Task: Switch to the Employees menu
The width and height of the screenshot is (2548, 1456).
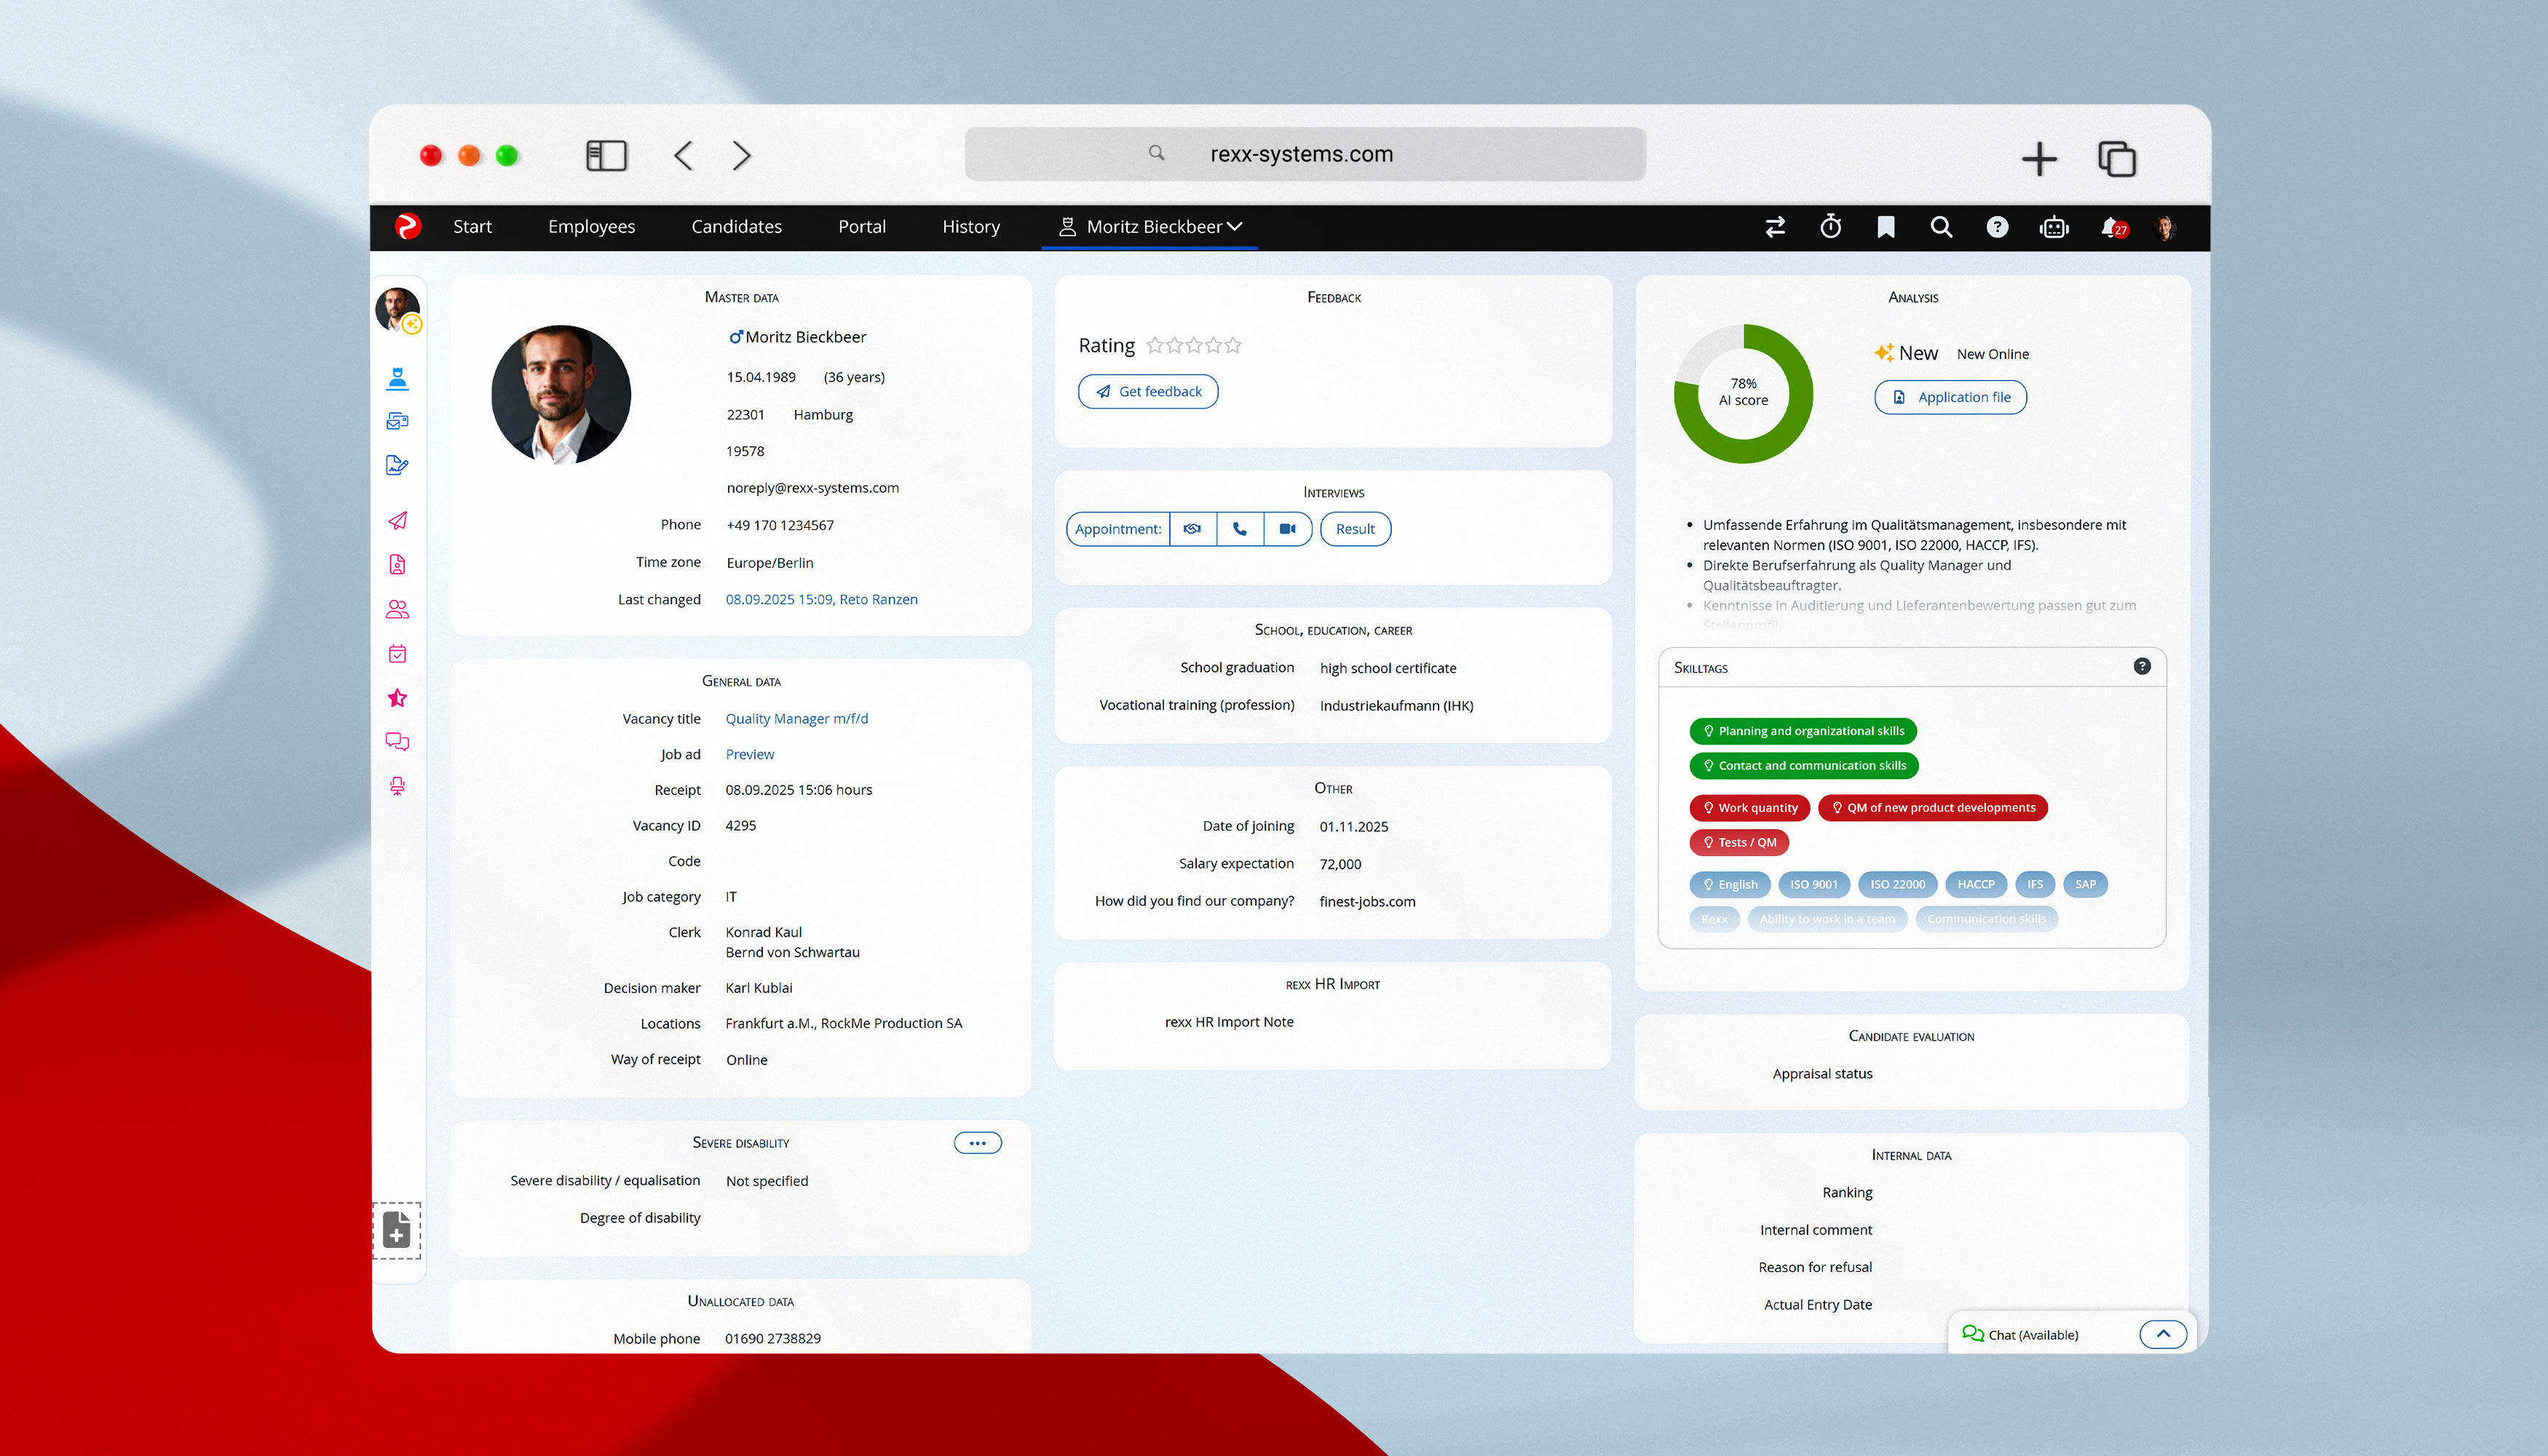Action: coord(591,227)
